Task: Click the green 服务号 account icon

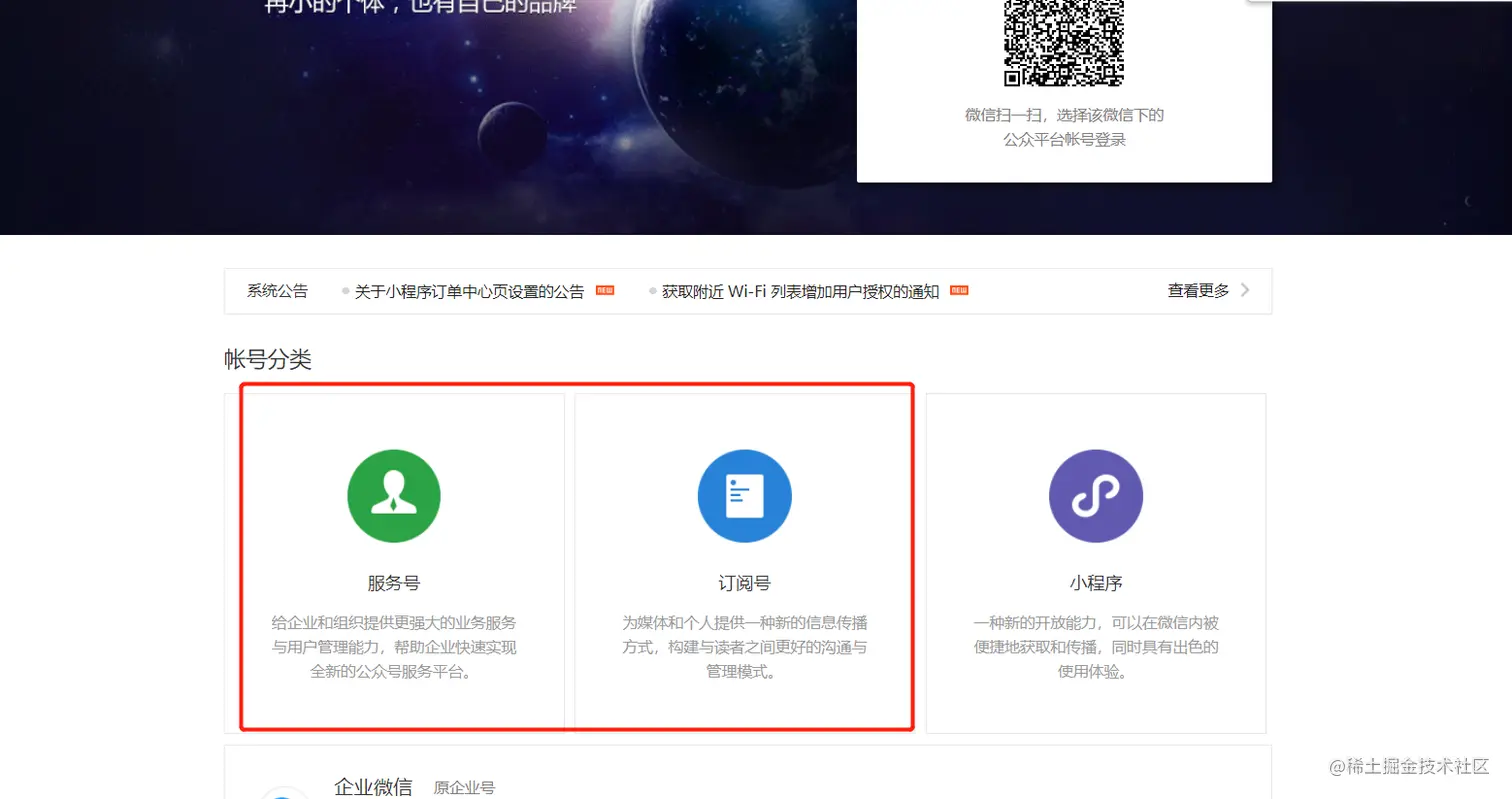Action: click(394, 496)
